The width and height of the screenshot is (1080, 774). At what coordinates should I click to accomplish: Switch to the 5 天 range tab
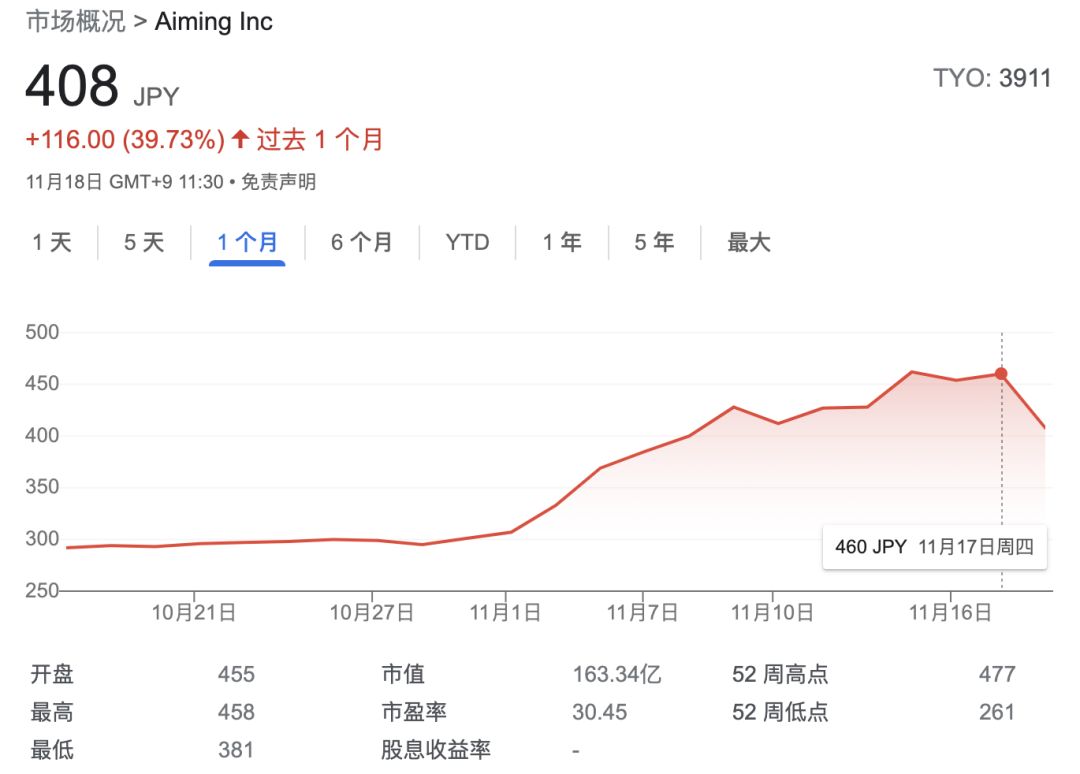tap(144, 242)
